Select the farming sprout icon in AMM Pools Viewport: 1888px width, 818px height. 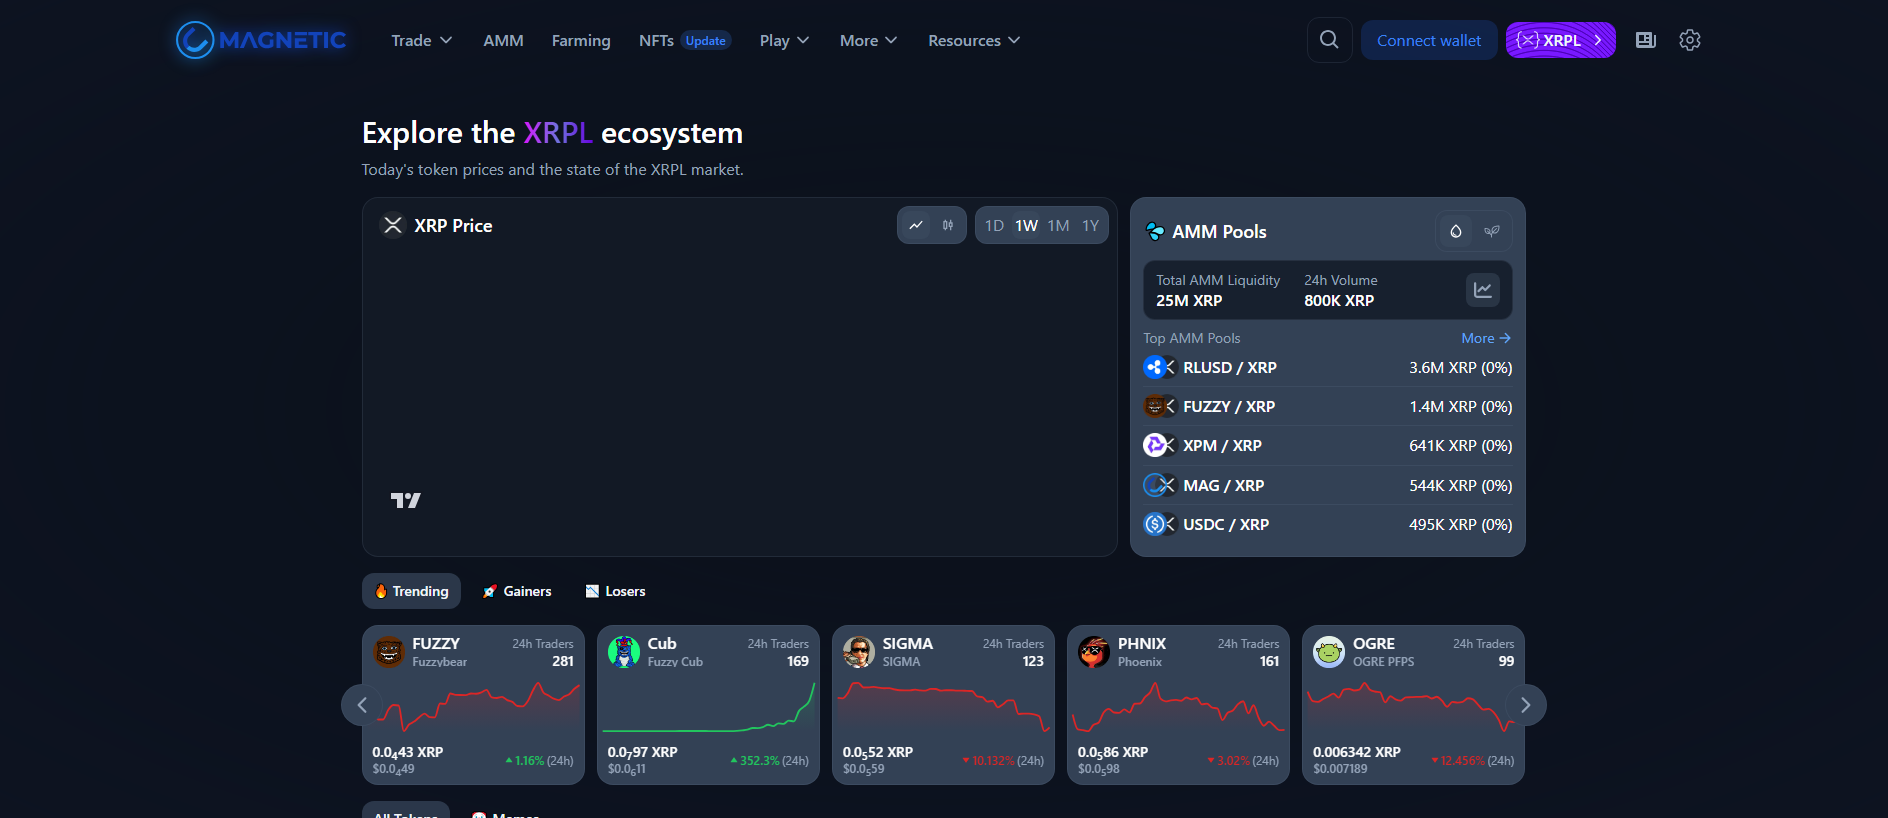coord(1492,232)
